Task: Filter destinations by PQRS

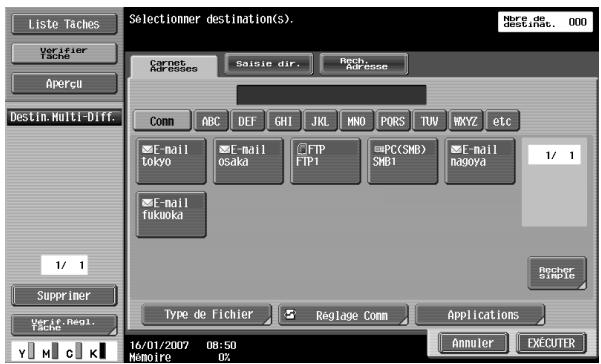Action: [392, 121]
